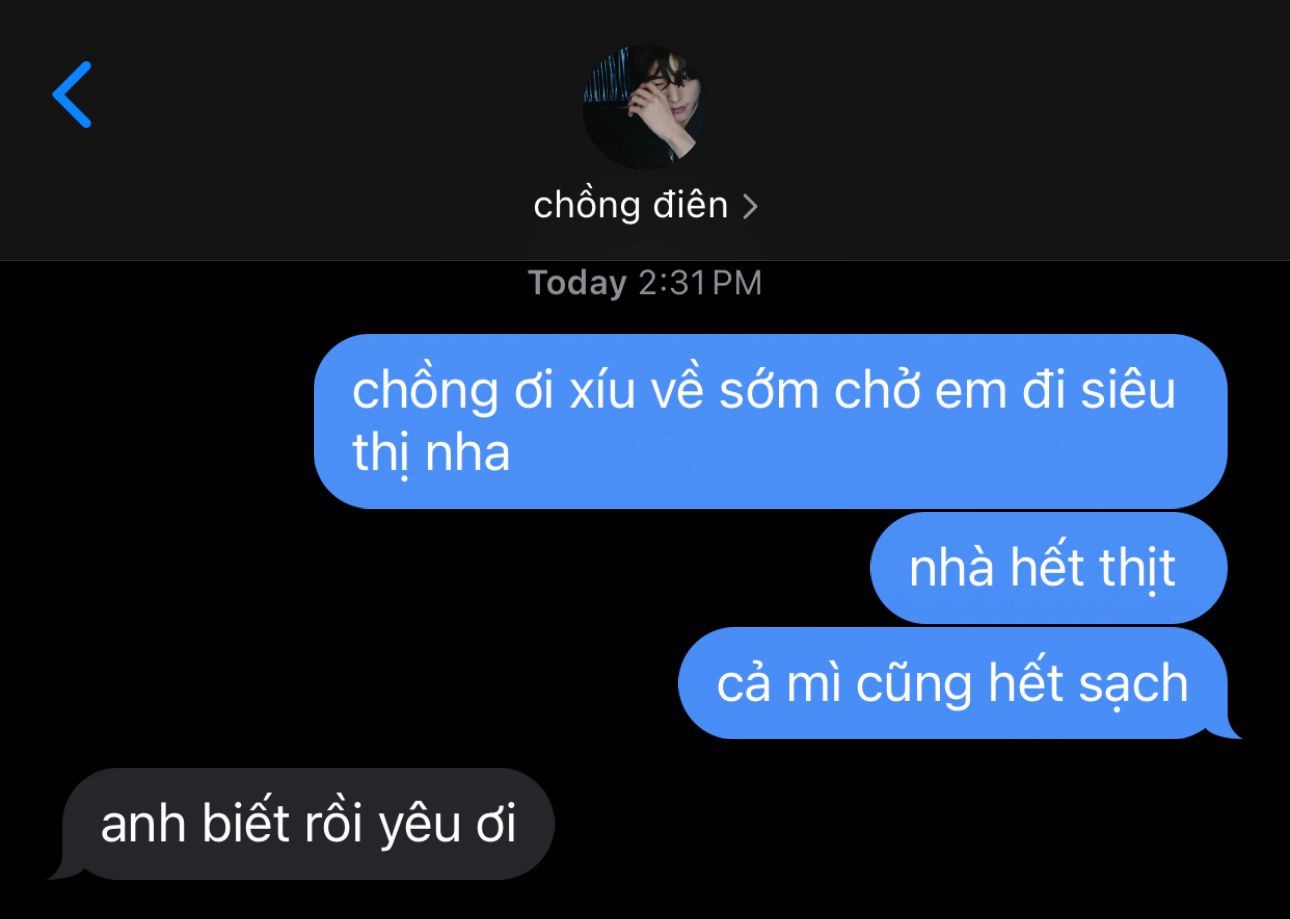
Task: Tap the tail of the gray reply bubble
Action: coord(62,871)
